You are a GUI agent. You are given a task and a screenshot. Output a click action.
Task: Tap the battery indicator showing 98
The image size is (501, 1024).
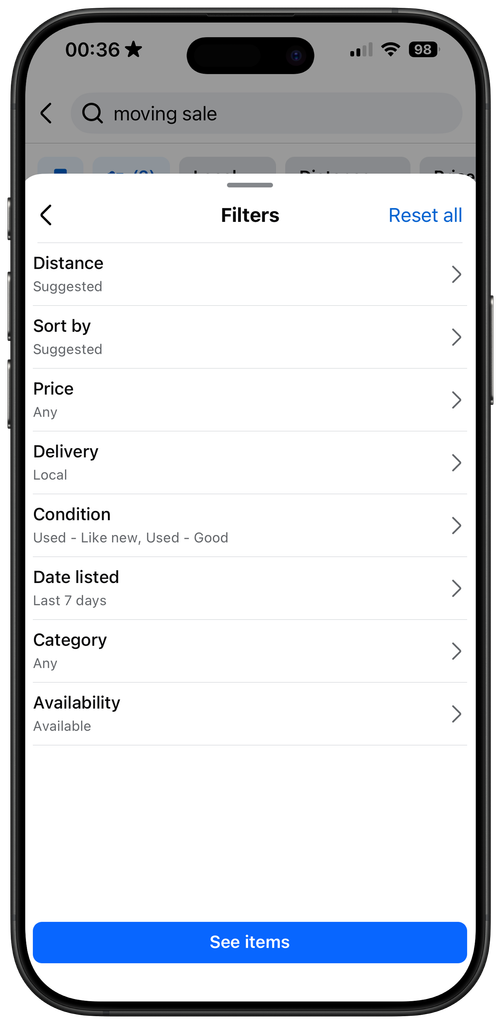[424, 50]
